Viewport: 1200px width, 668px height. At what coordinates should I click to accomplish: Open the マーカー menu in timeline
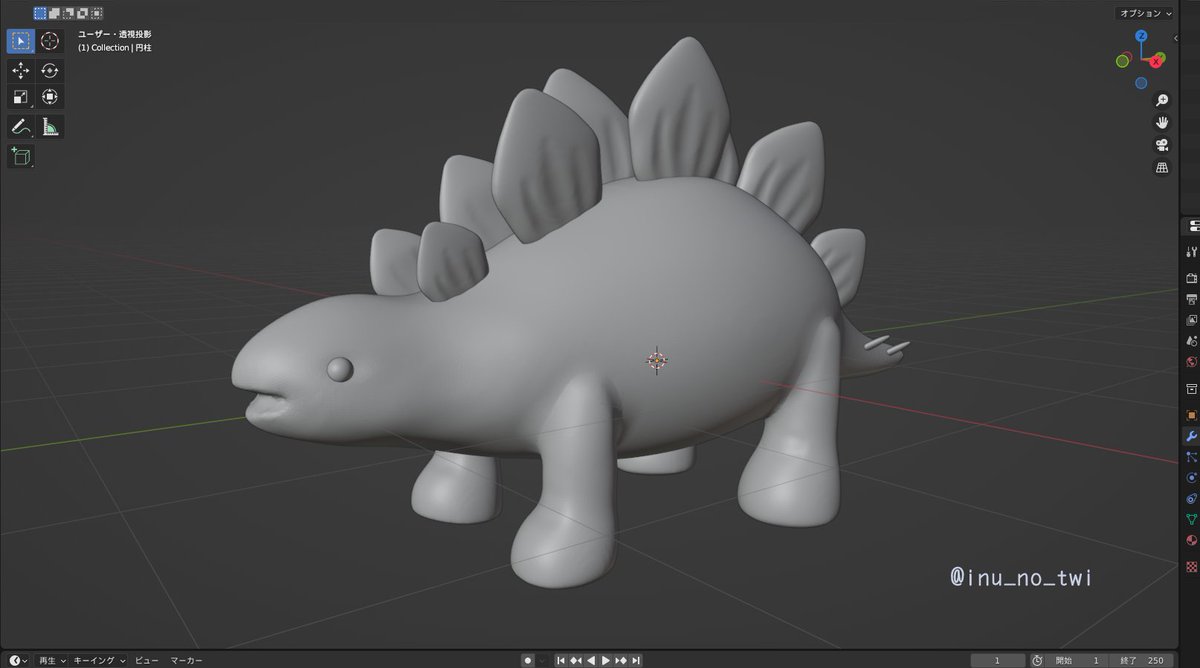click(x=186, y=660)
